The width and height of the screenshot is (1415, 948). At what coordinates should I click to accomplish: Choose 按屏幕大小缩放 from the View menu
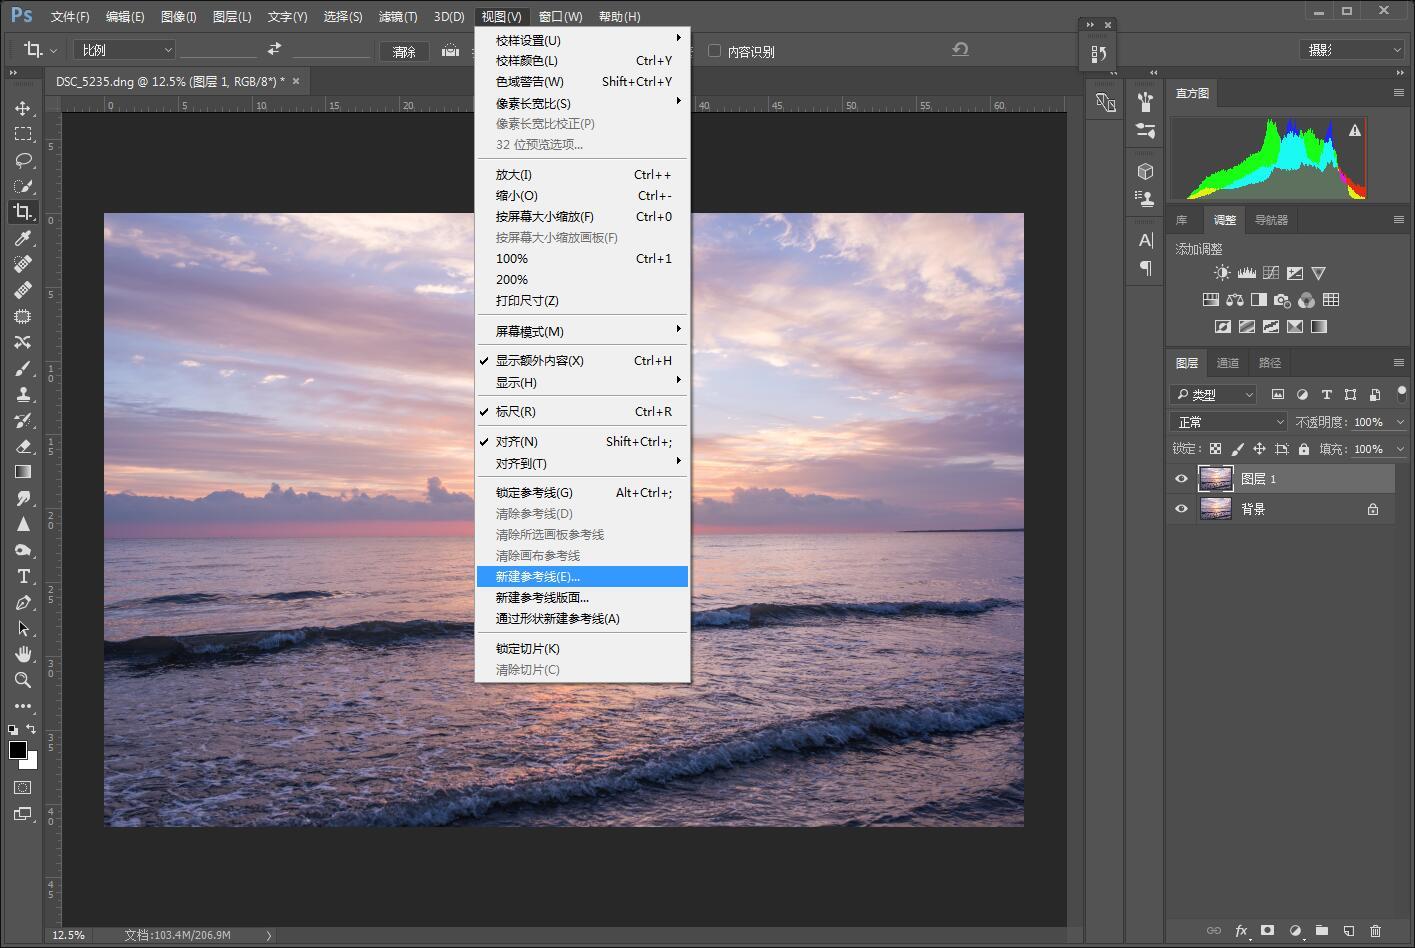(583, 217)
